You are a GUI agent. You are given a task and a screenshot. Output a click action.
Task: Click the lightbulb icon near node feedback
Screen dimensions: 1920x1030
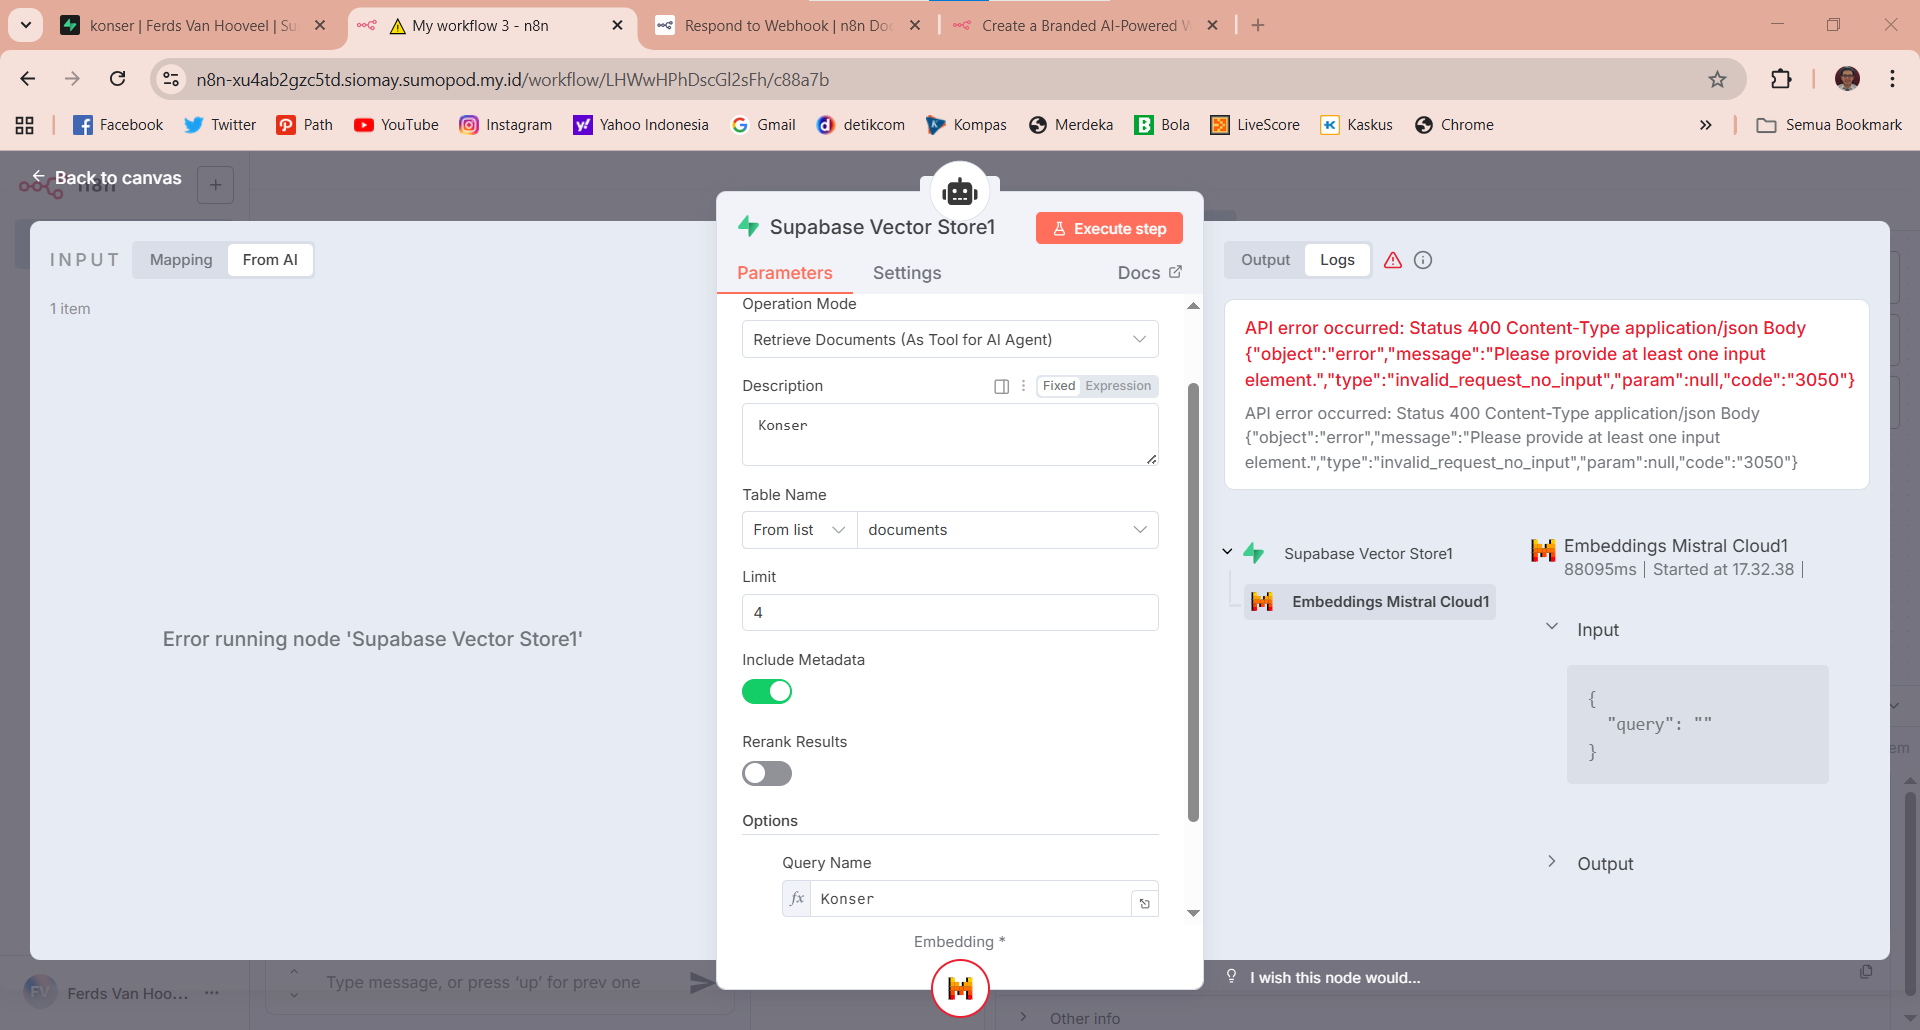(1232, 977)
